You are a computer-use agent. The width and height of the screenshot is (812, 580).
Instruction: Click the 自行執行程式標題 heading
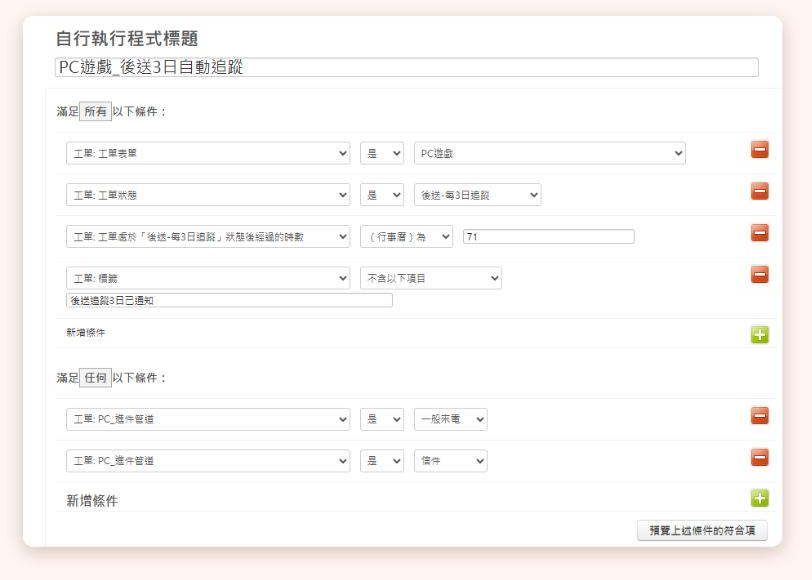coord(127,38)
